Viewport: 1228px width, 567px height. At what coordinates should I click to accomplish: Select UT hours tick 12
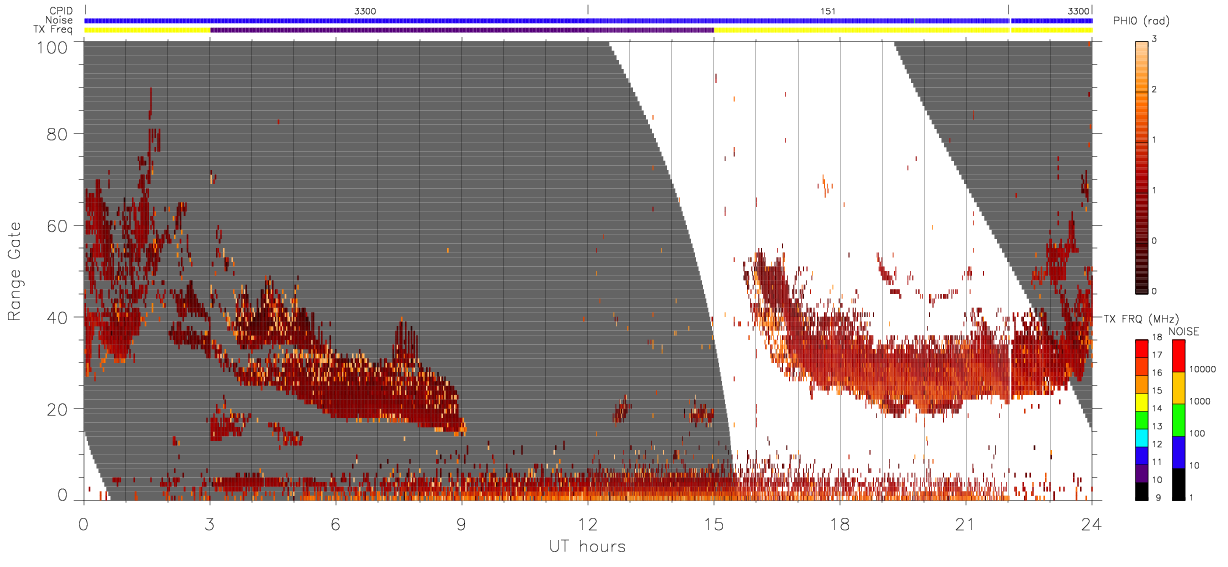tap(588, 523)
